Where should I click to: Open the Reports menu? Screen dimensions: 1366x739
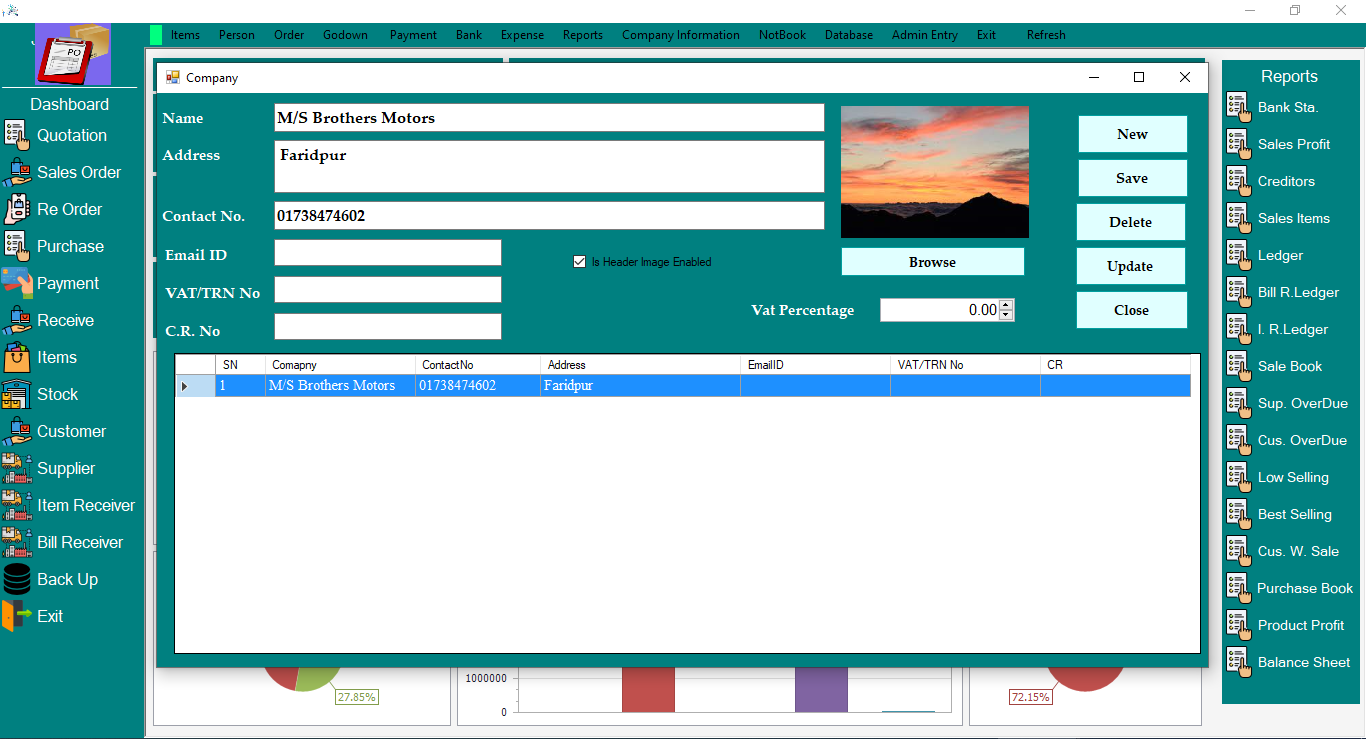582,34
